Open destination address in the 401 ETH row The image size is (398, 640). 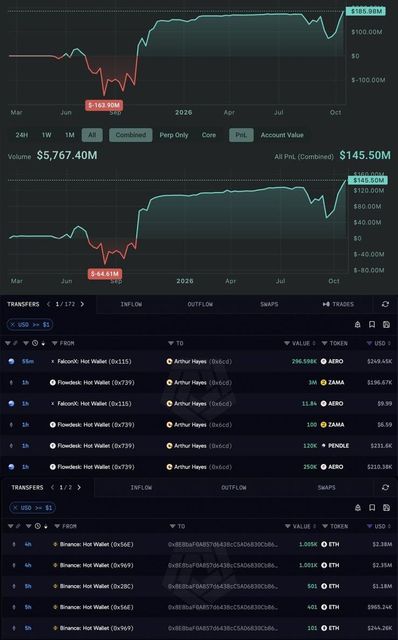pos(223,607)
